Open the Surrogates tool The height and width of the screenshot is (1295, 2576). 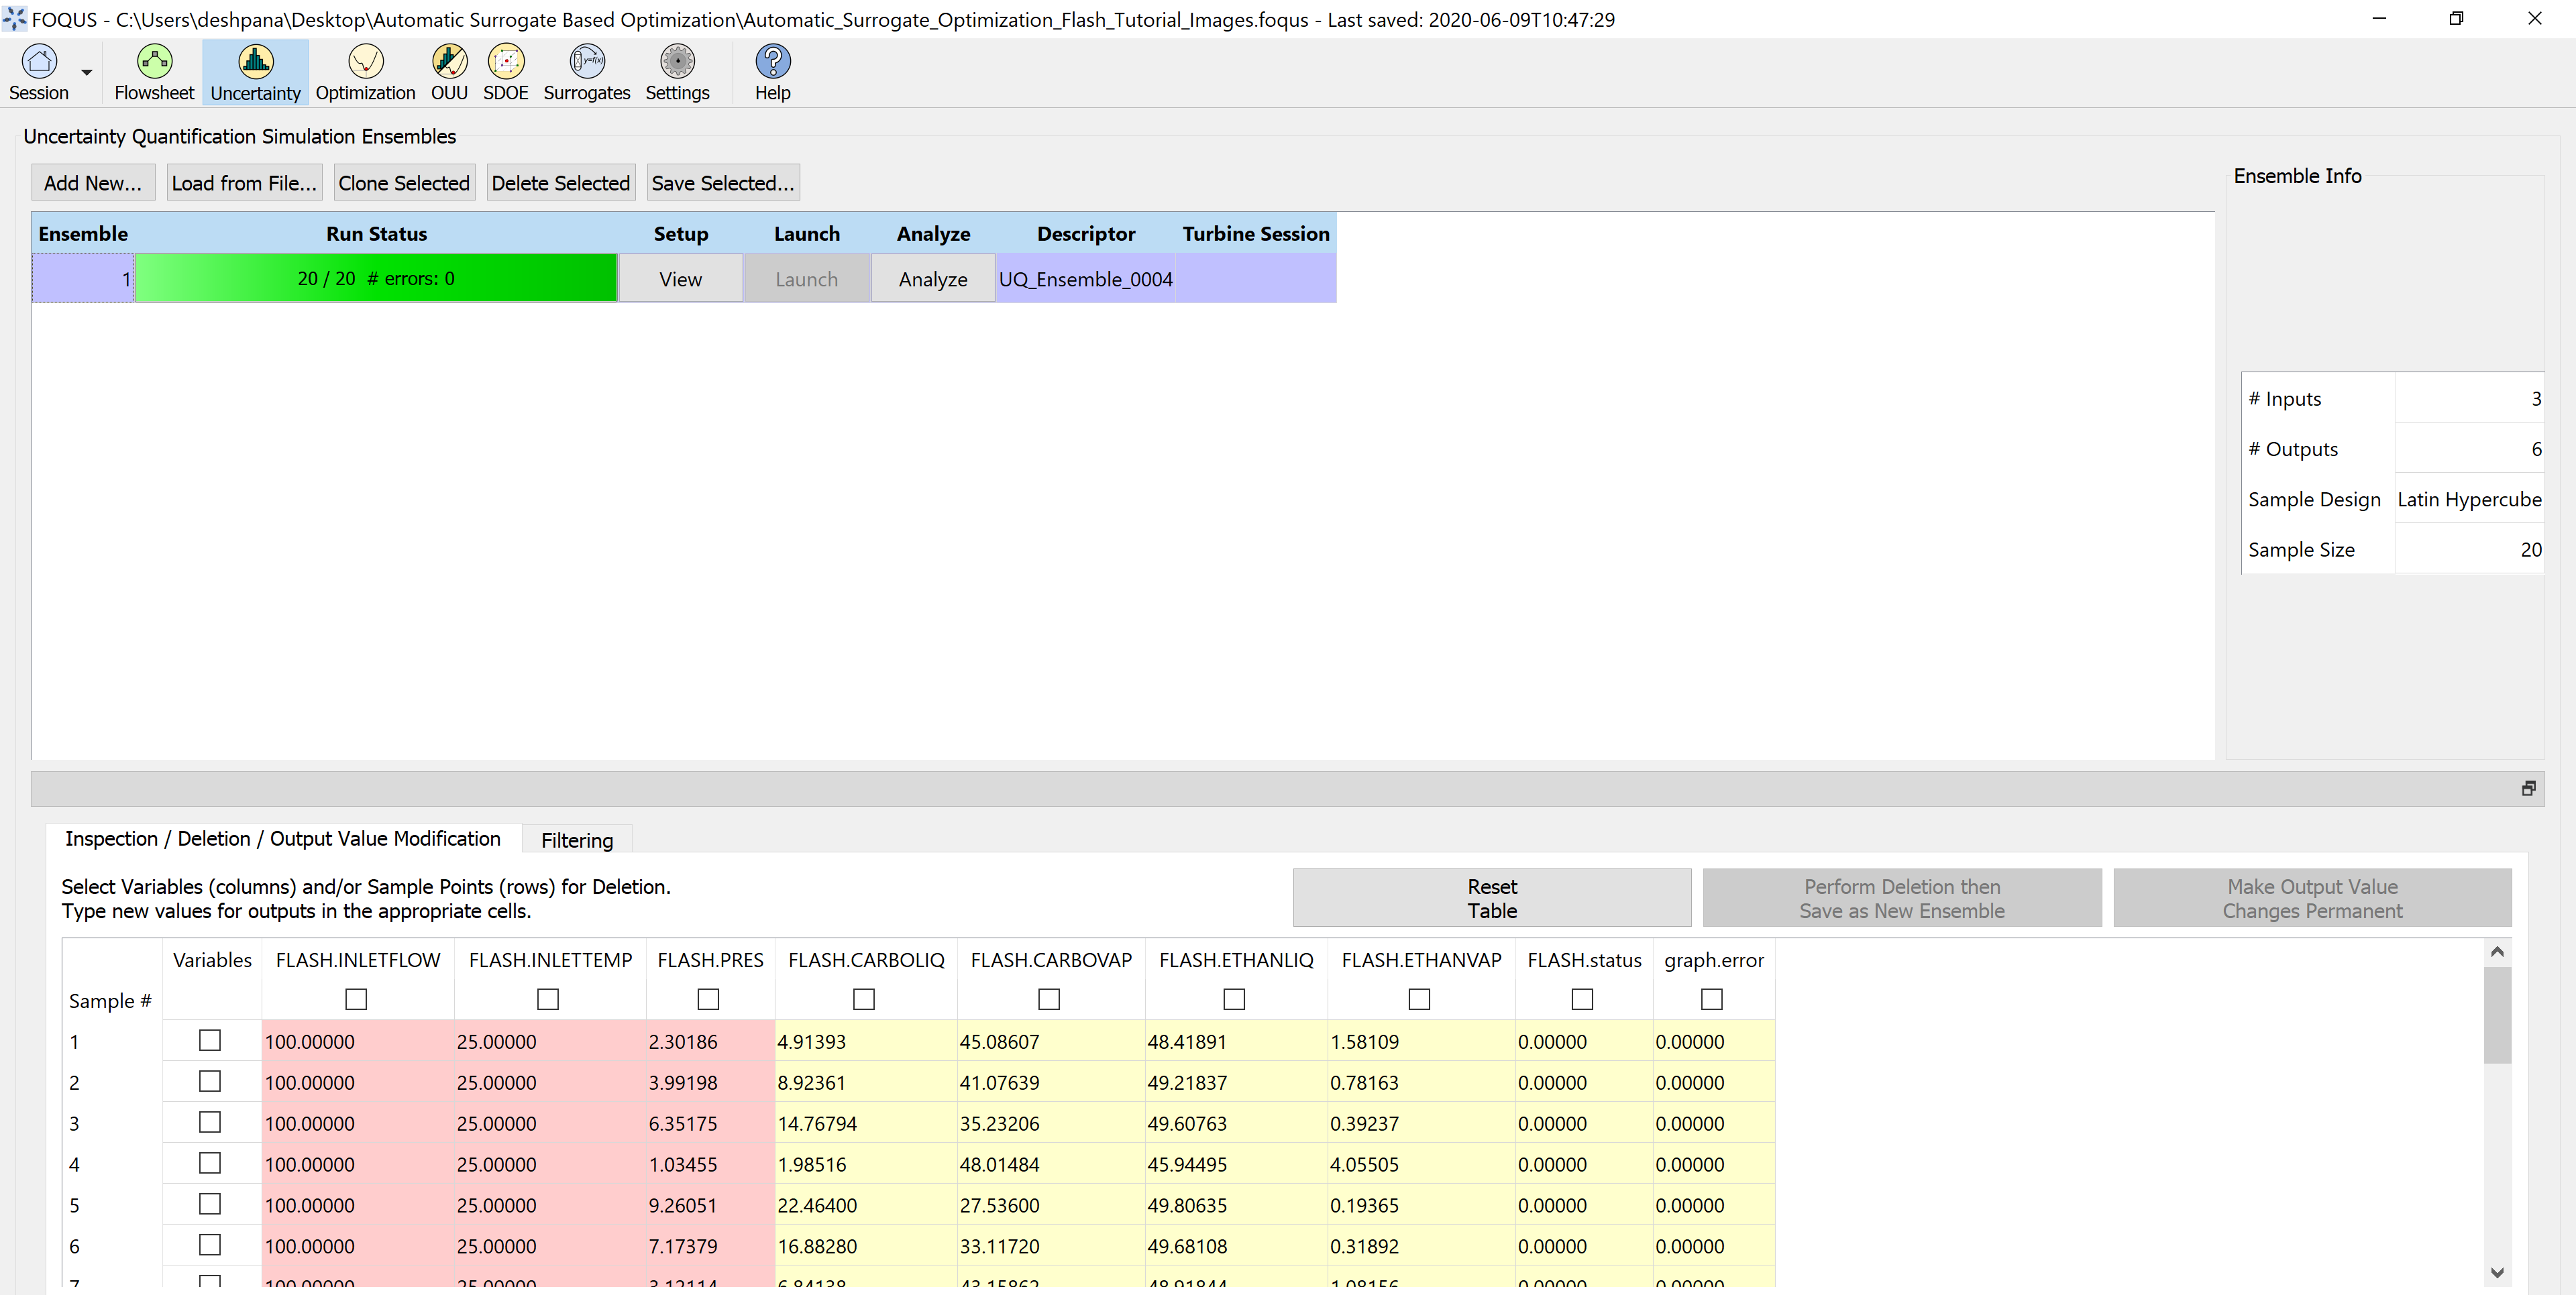coord(586,62)
